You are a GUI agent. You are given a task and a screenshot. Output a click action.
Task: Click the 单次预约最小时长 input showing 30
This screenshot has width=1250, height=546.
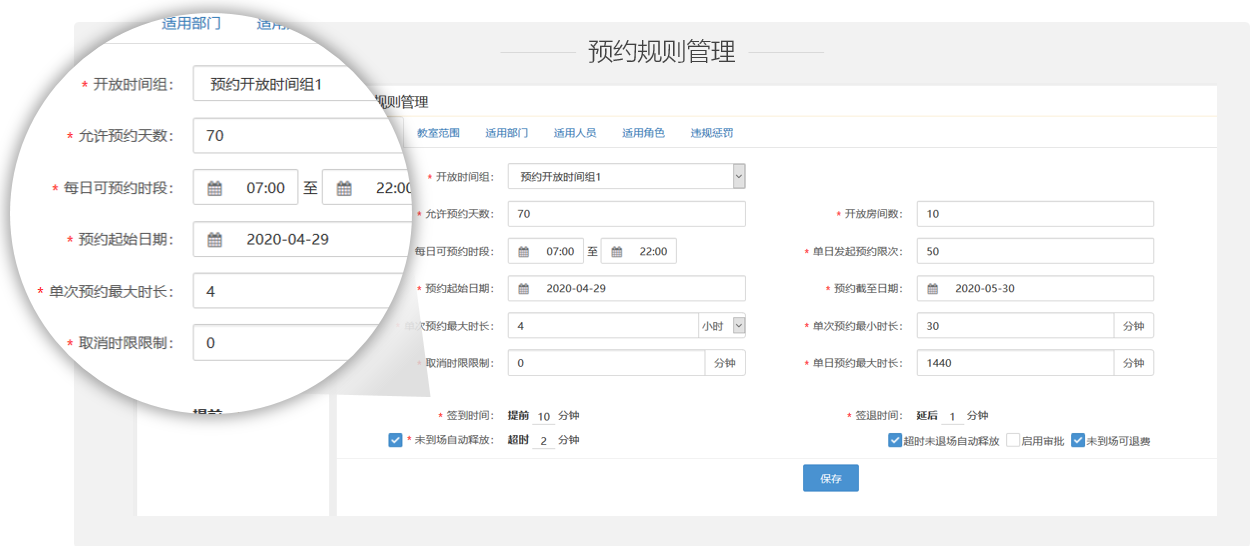(x=1016, y=326)
